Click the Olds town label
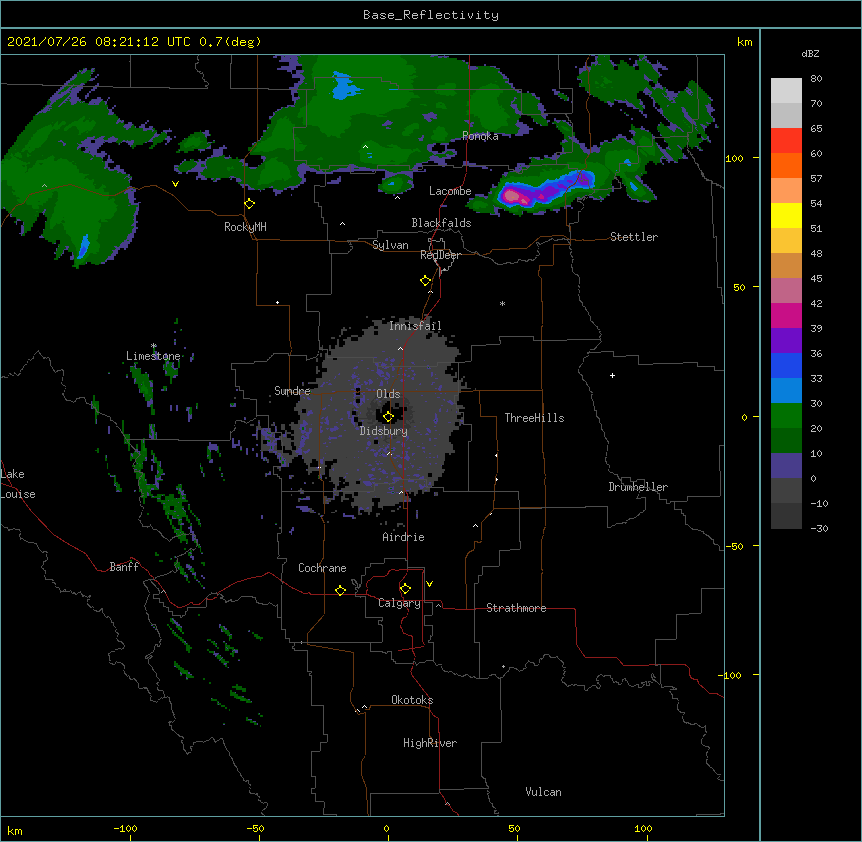Image resolution: width=862 pixels, height=842 pixels. coord(388,394)
